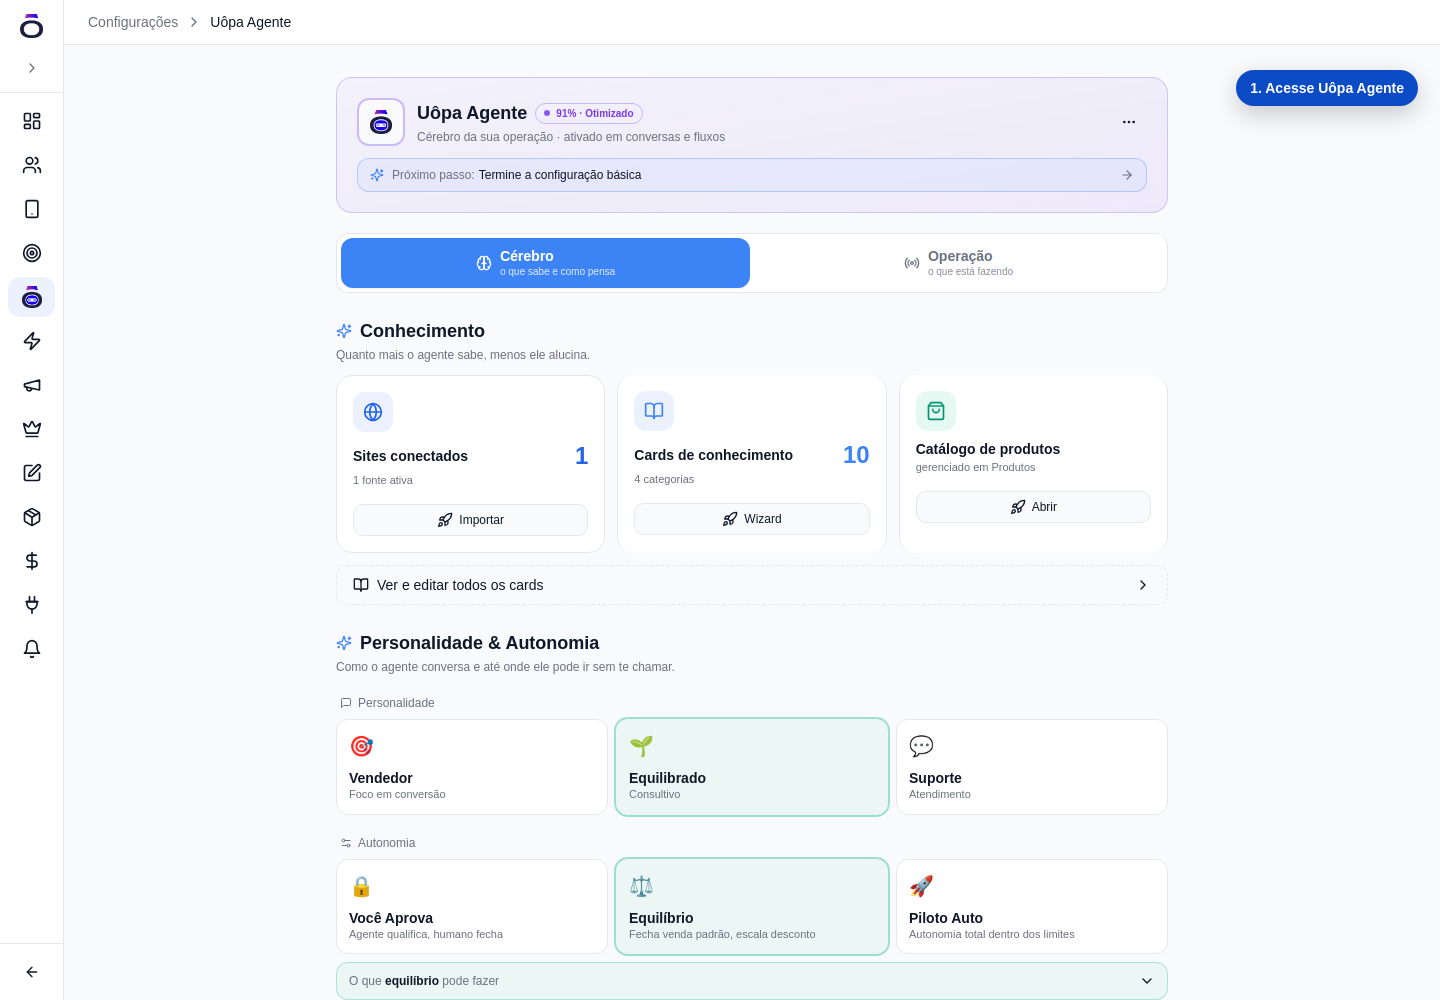Screen dimensions: 1440x1000
Task: Click the book icon on Cards de conhecimento
Action: (654, 411)
